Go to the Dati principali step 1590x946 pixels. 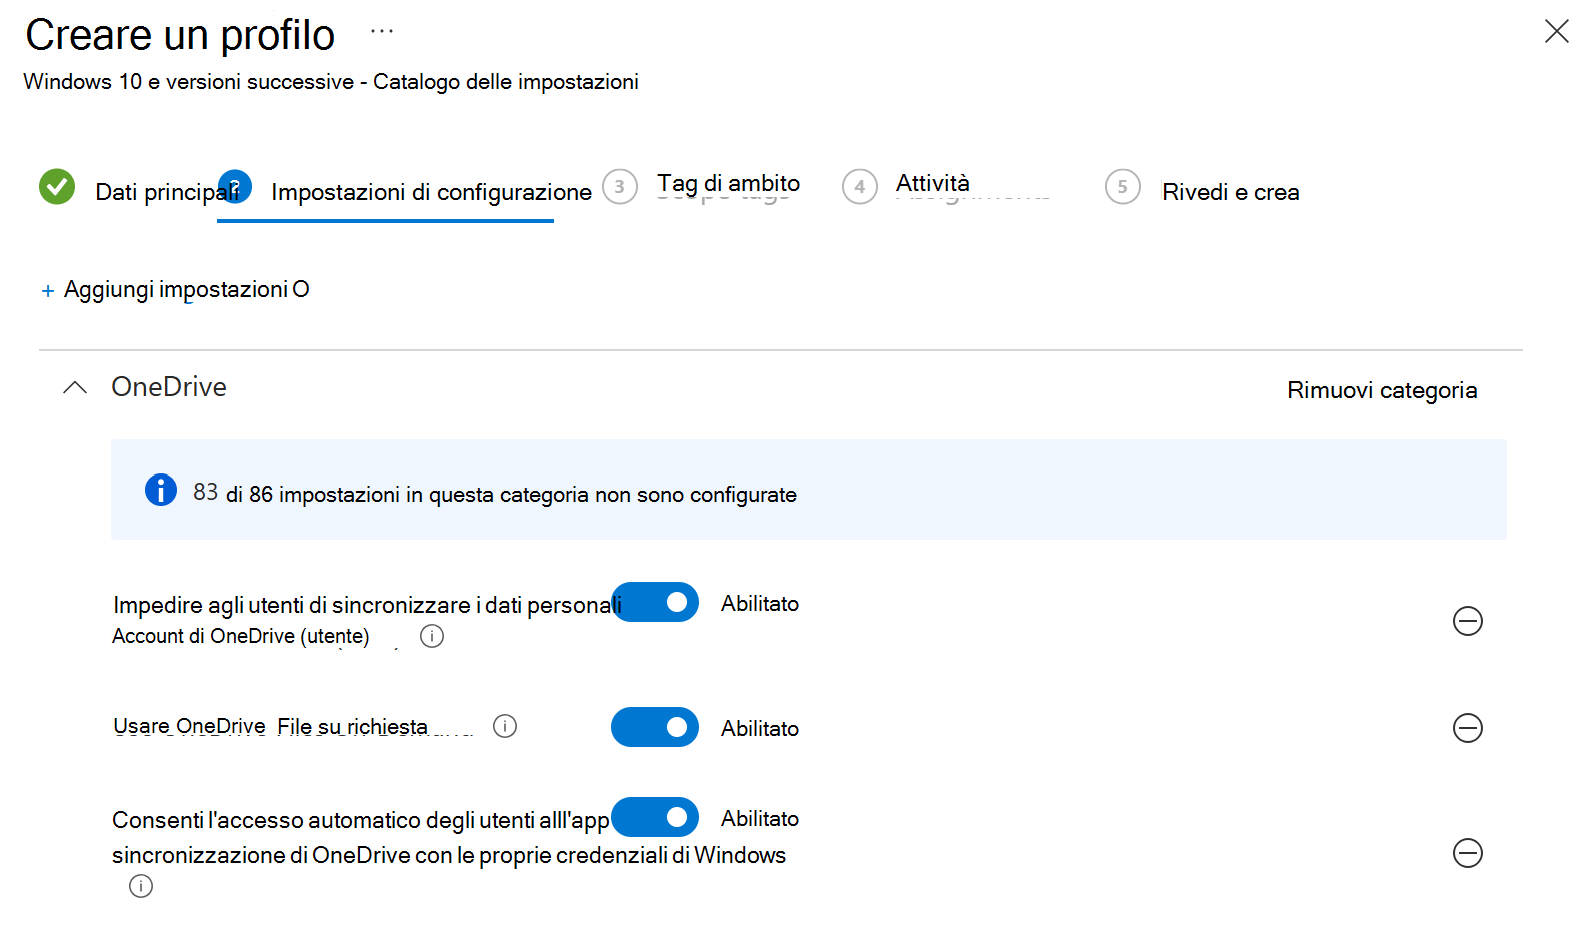click(x=166, y=192)
